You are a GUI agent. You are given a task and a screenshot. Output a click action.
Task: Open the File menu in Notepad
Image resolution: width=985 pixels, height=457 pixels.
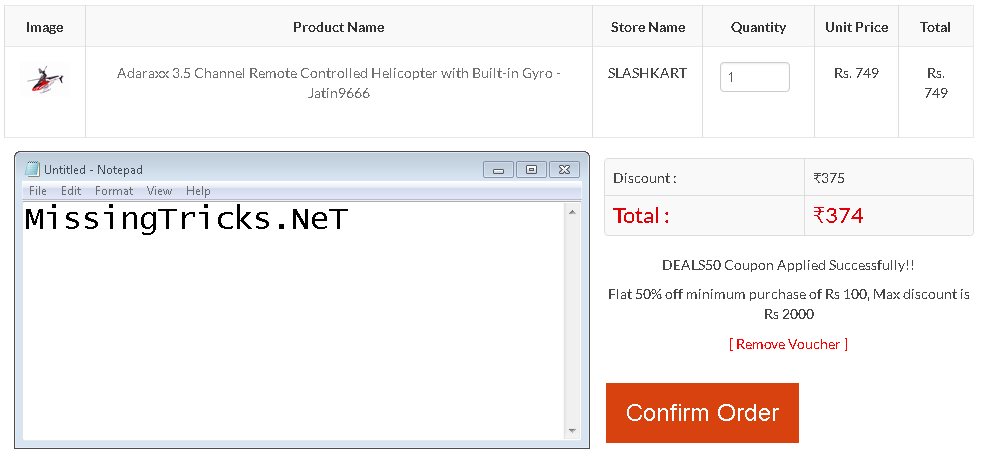click(x=38, y=190)
